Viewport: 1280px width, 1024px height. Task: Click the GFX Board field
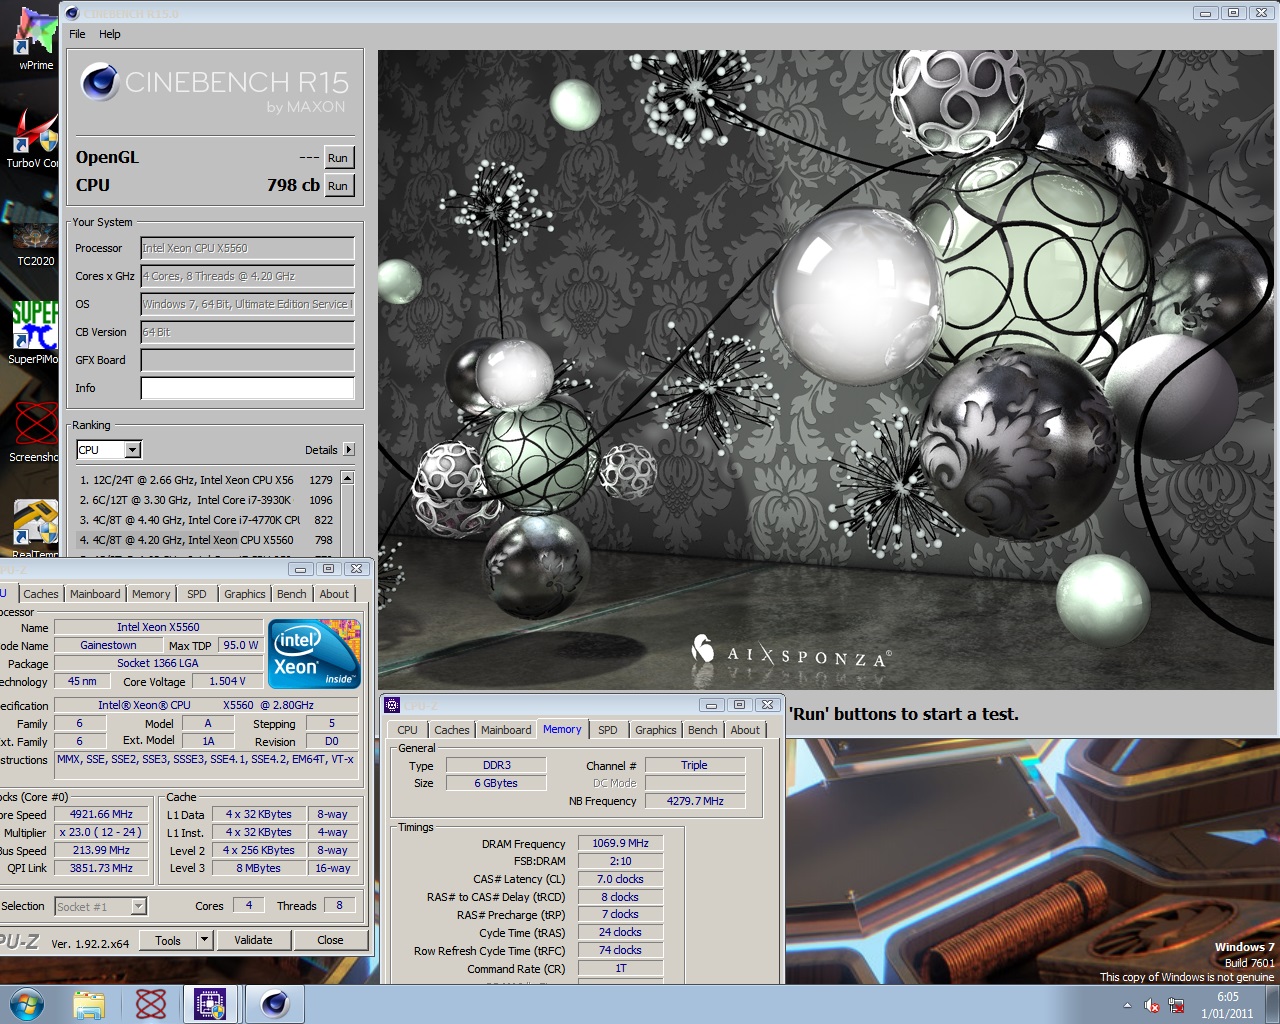248,360
